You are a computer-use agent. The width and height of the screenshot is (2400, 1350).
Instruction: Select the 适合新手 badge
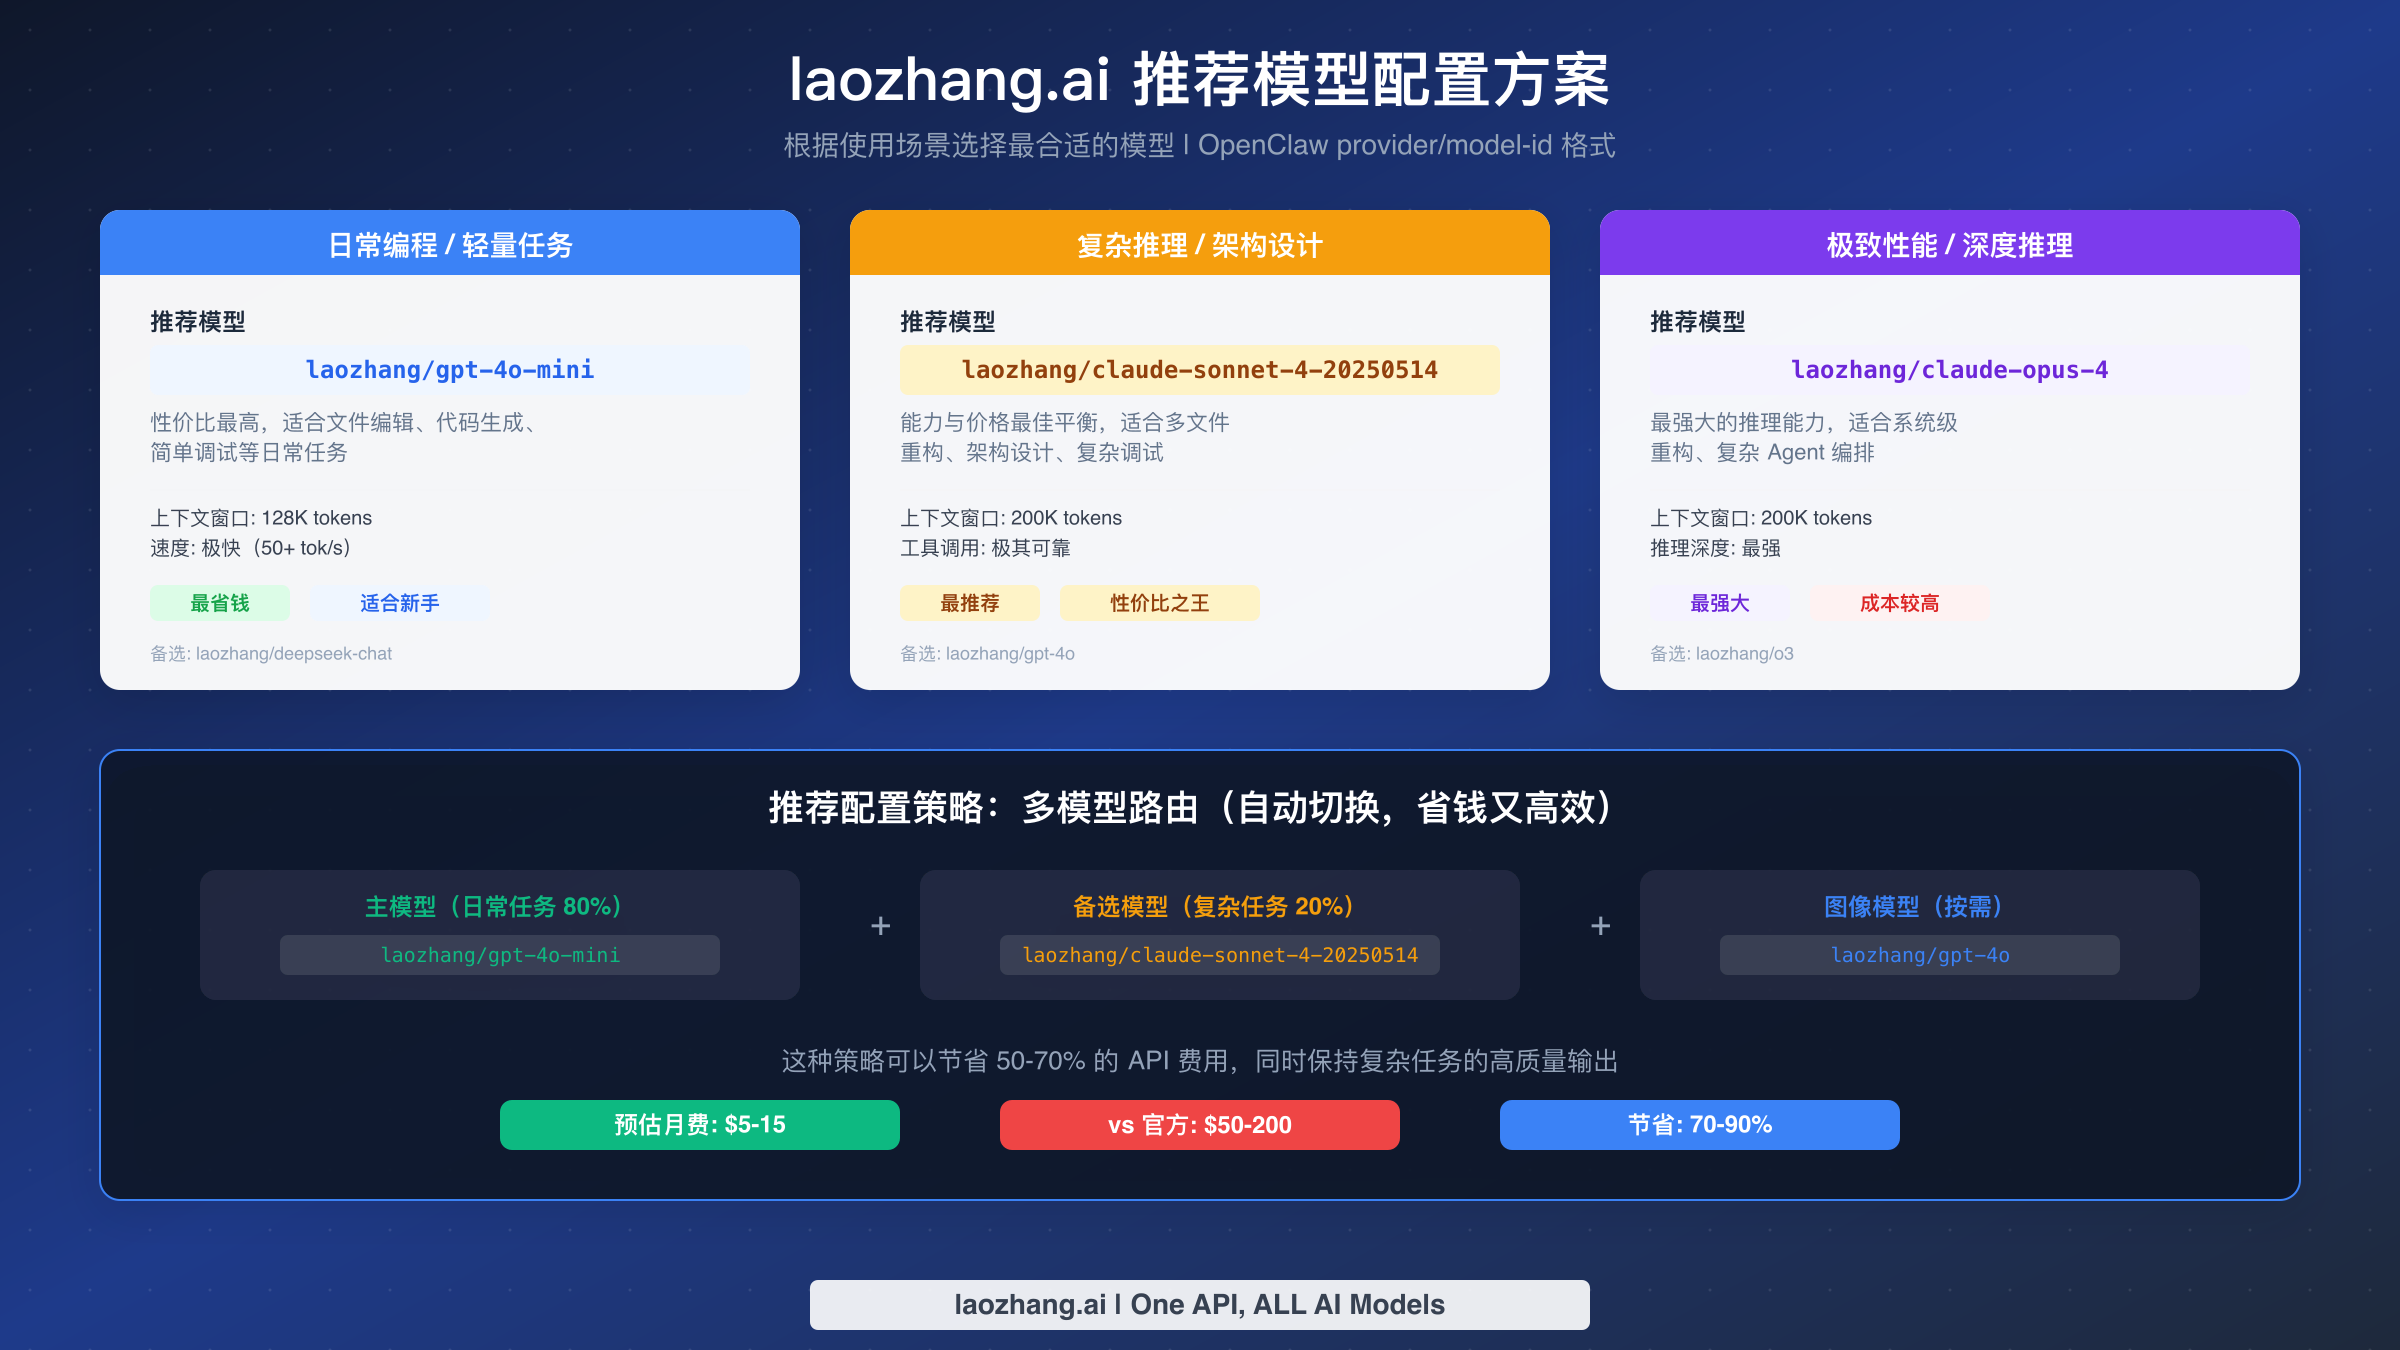[x=399, y=603]
